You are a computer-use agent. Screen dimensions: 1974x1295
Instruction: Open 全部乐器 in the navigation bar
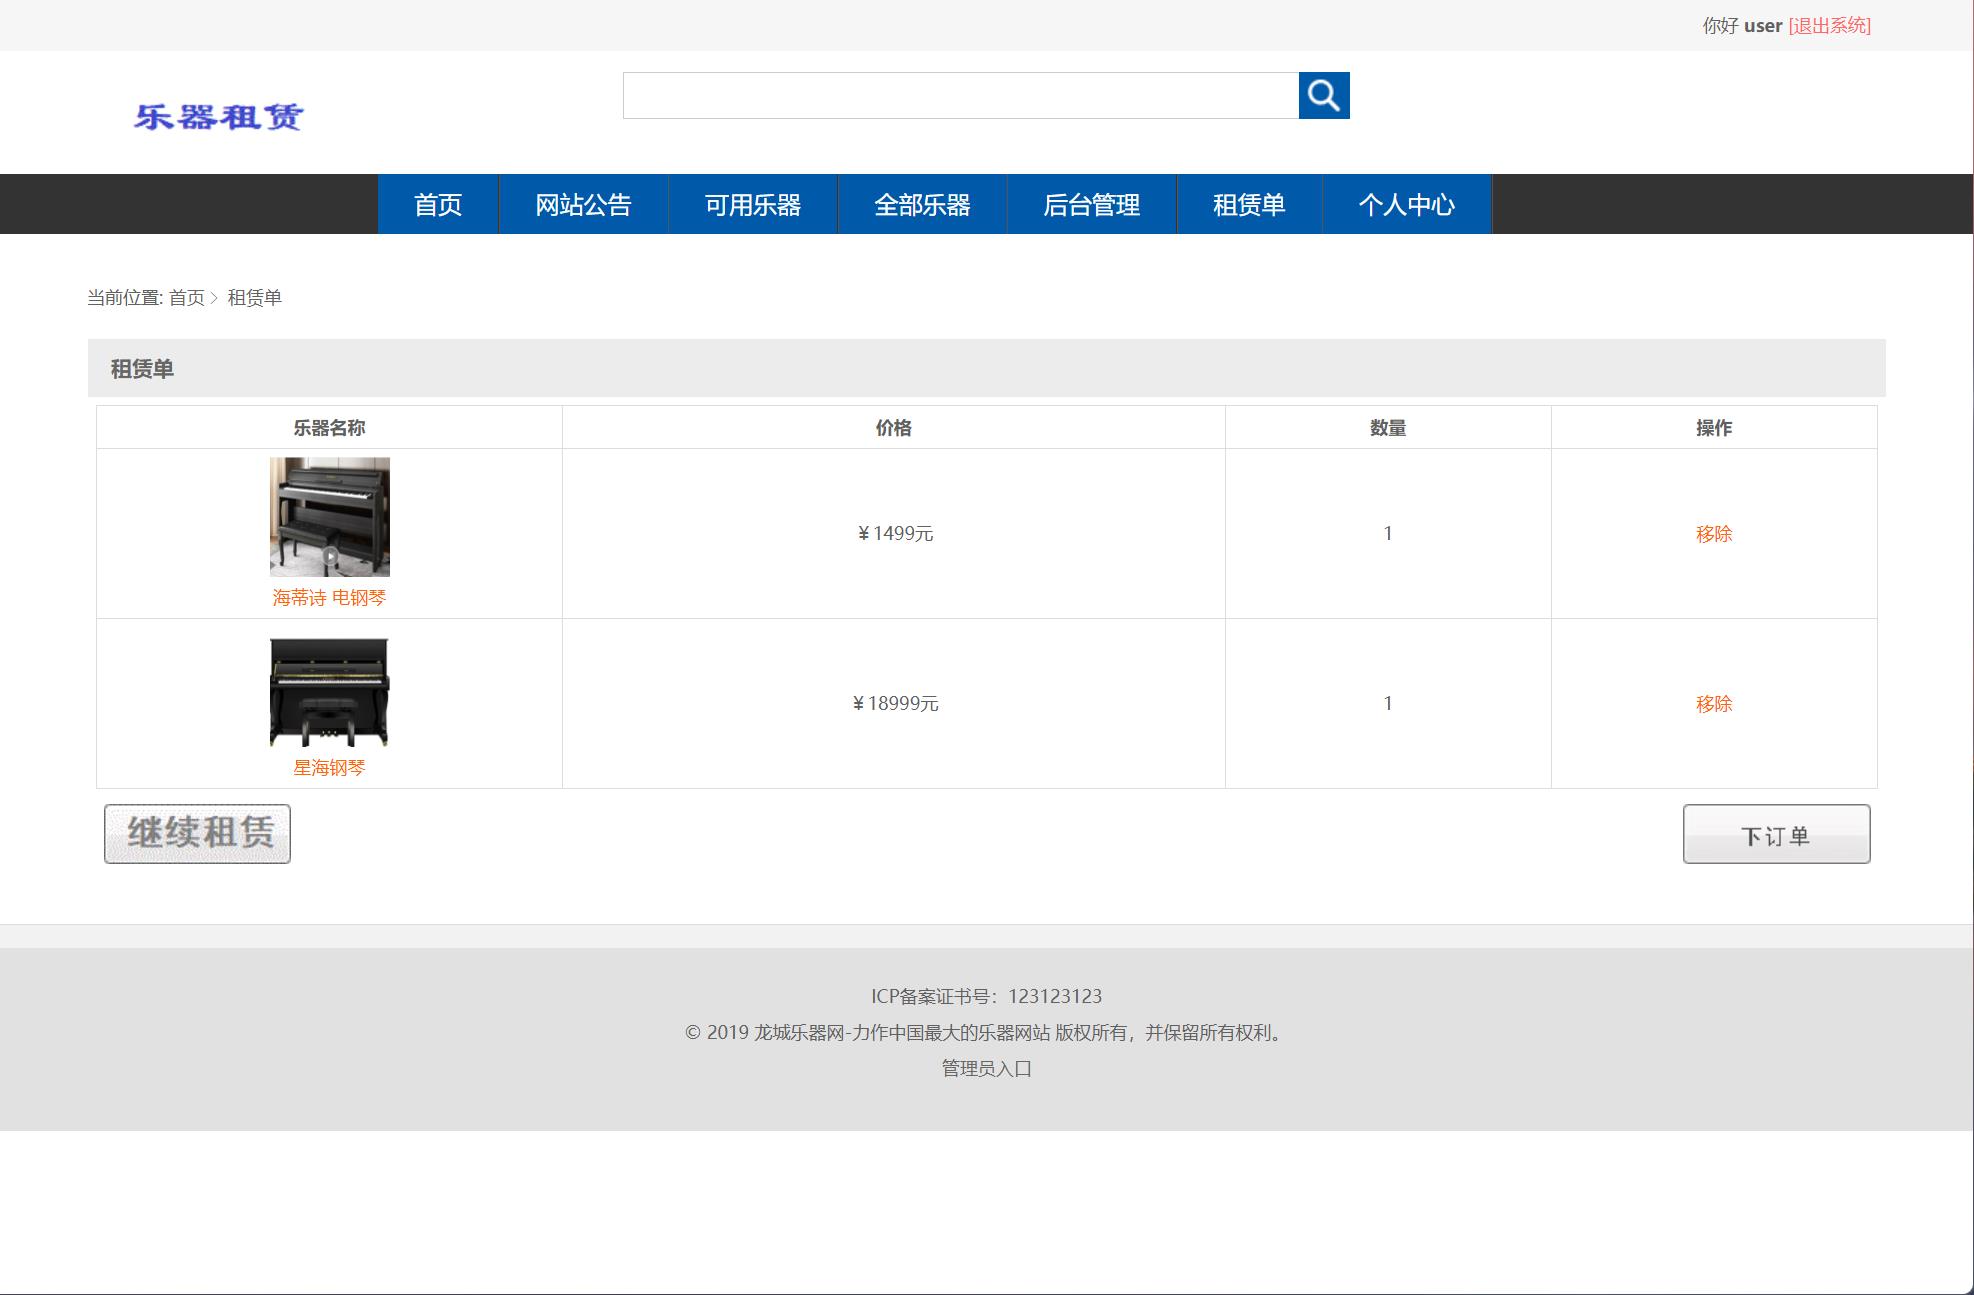[x=922, y=205]
